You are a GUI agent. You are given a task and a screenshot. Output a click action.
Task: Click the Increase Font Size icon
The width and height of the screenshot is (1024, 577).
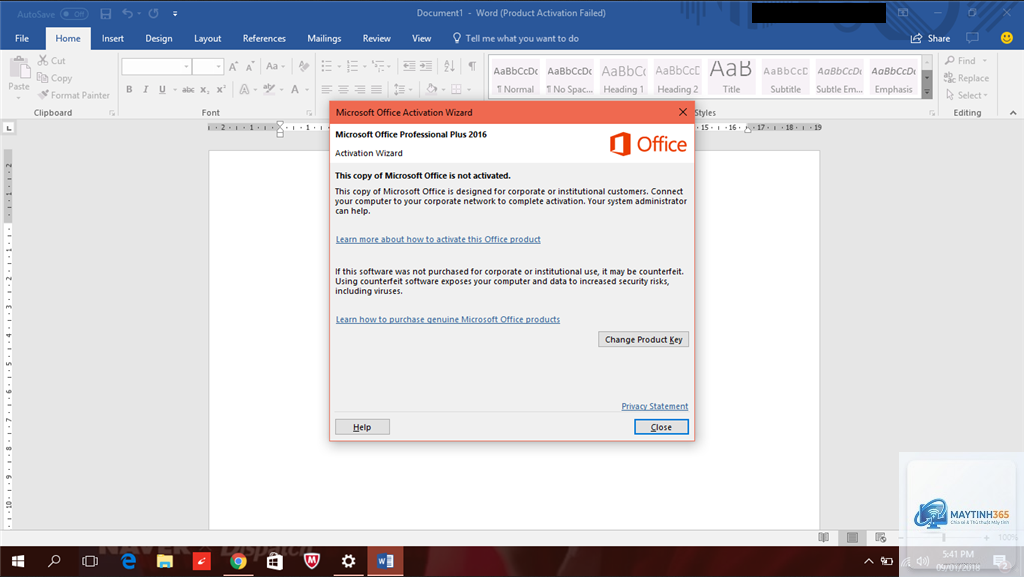click(233, 67)
